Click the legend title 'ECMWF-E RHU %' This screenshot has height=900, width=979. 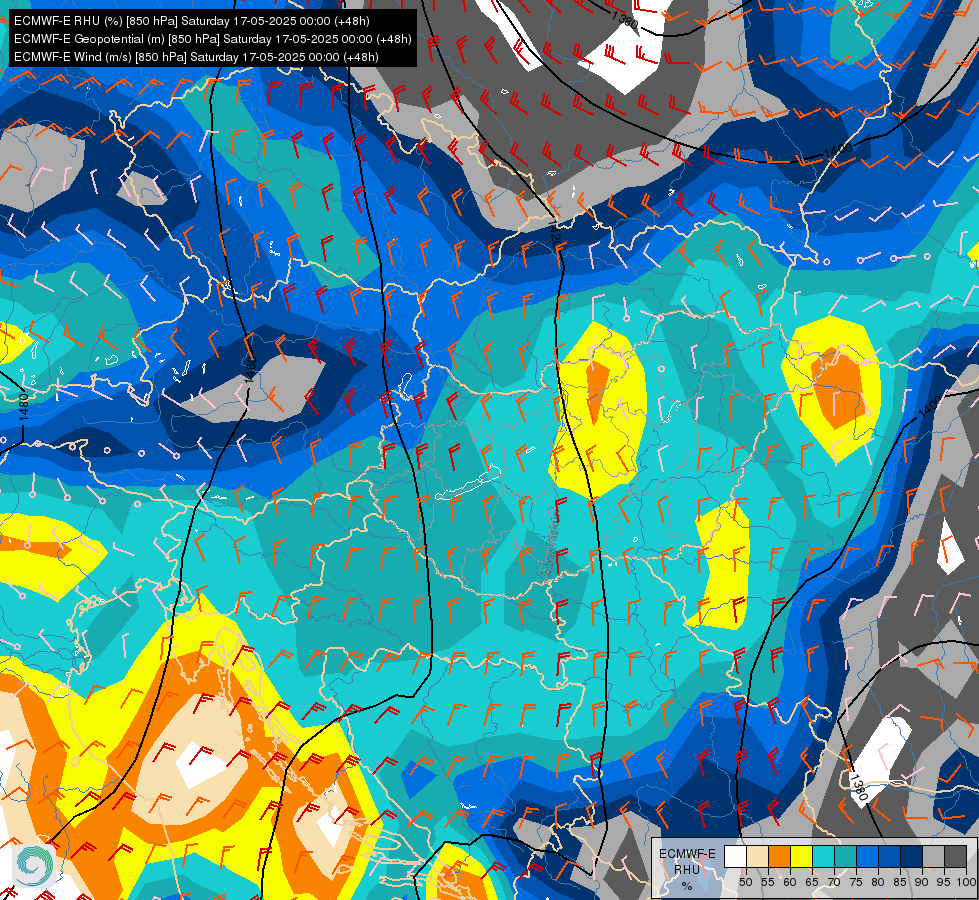click(x=687, y=869)
